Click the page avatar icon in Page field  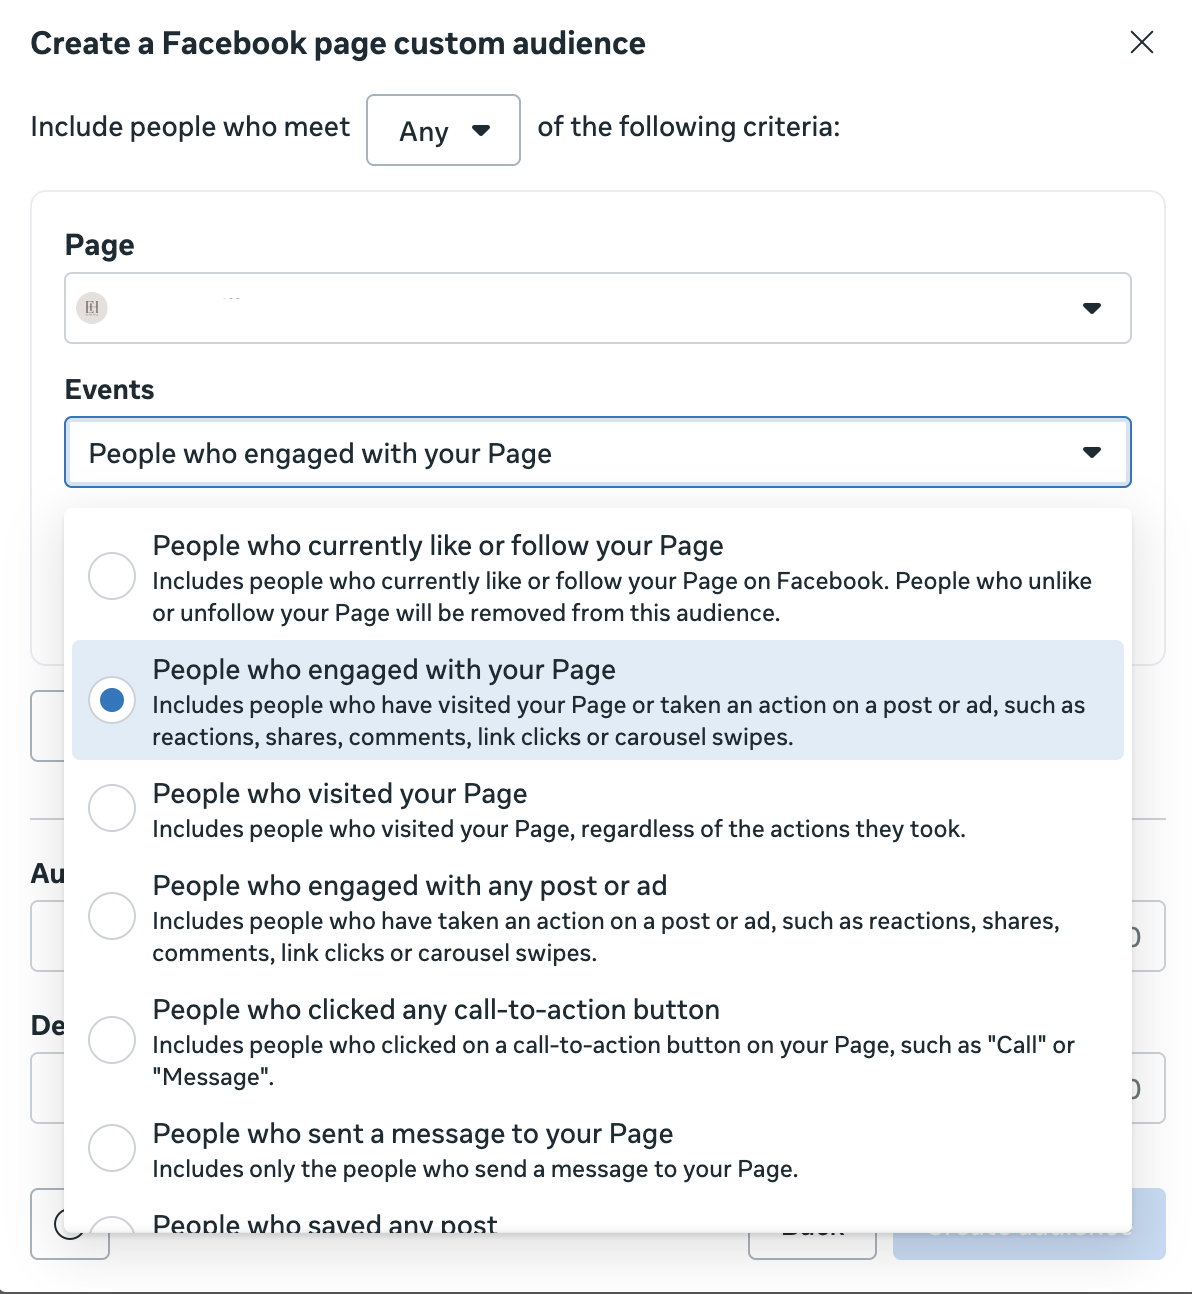(x=92, y=308)
